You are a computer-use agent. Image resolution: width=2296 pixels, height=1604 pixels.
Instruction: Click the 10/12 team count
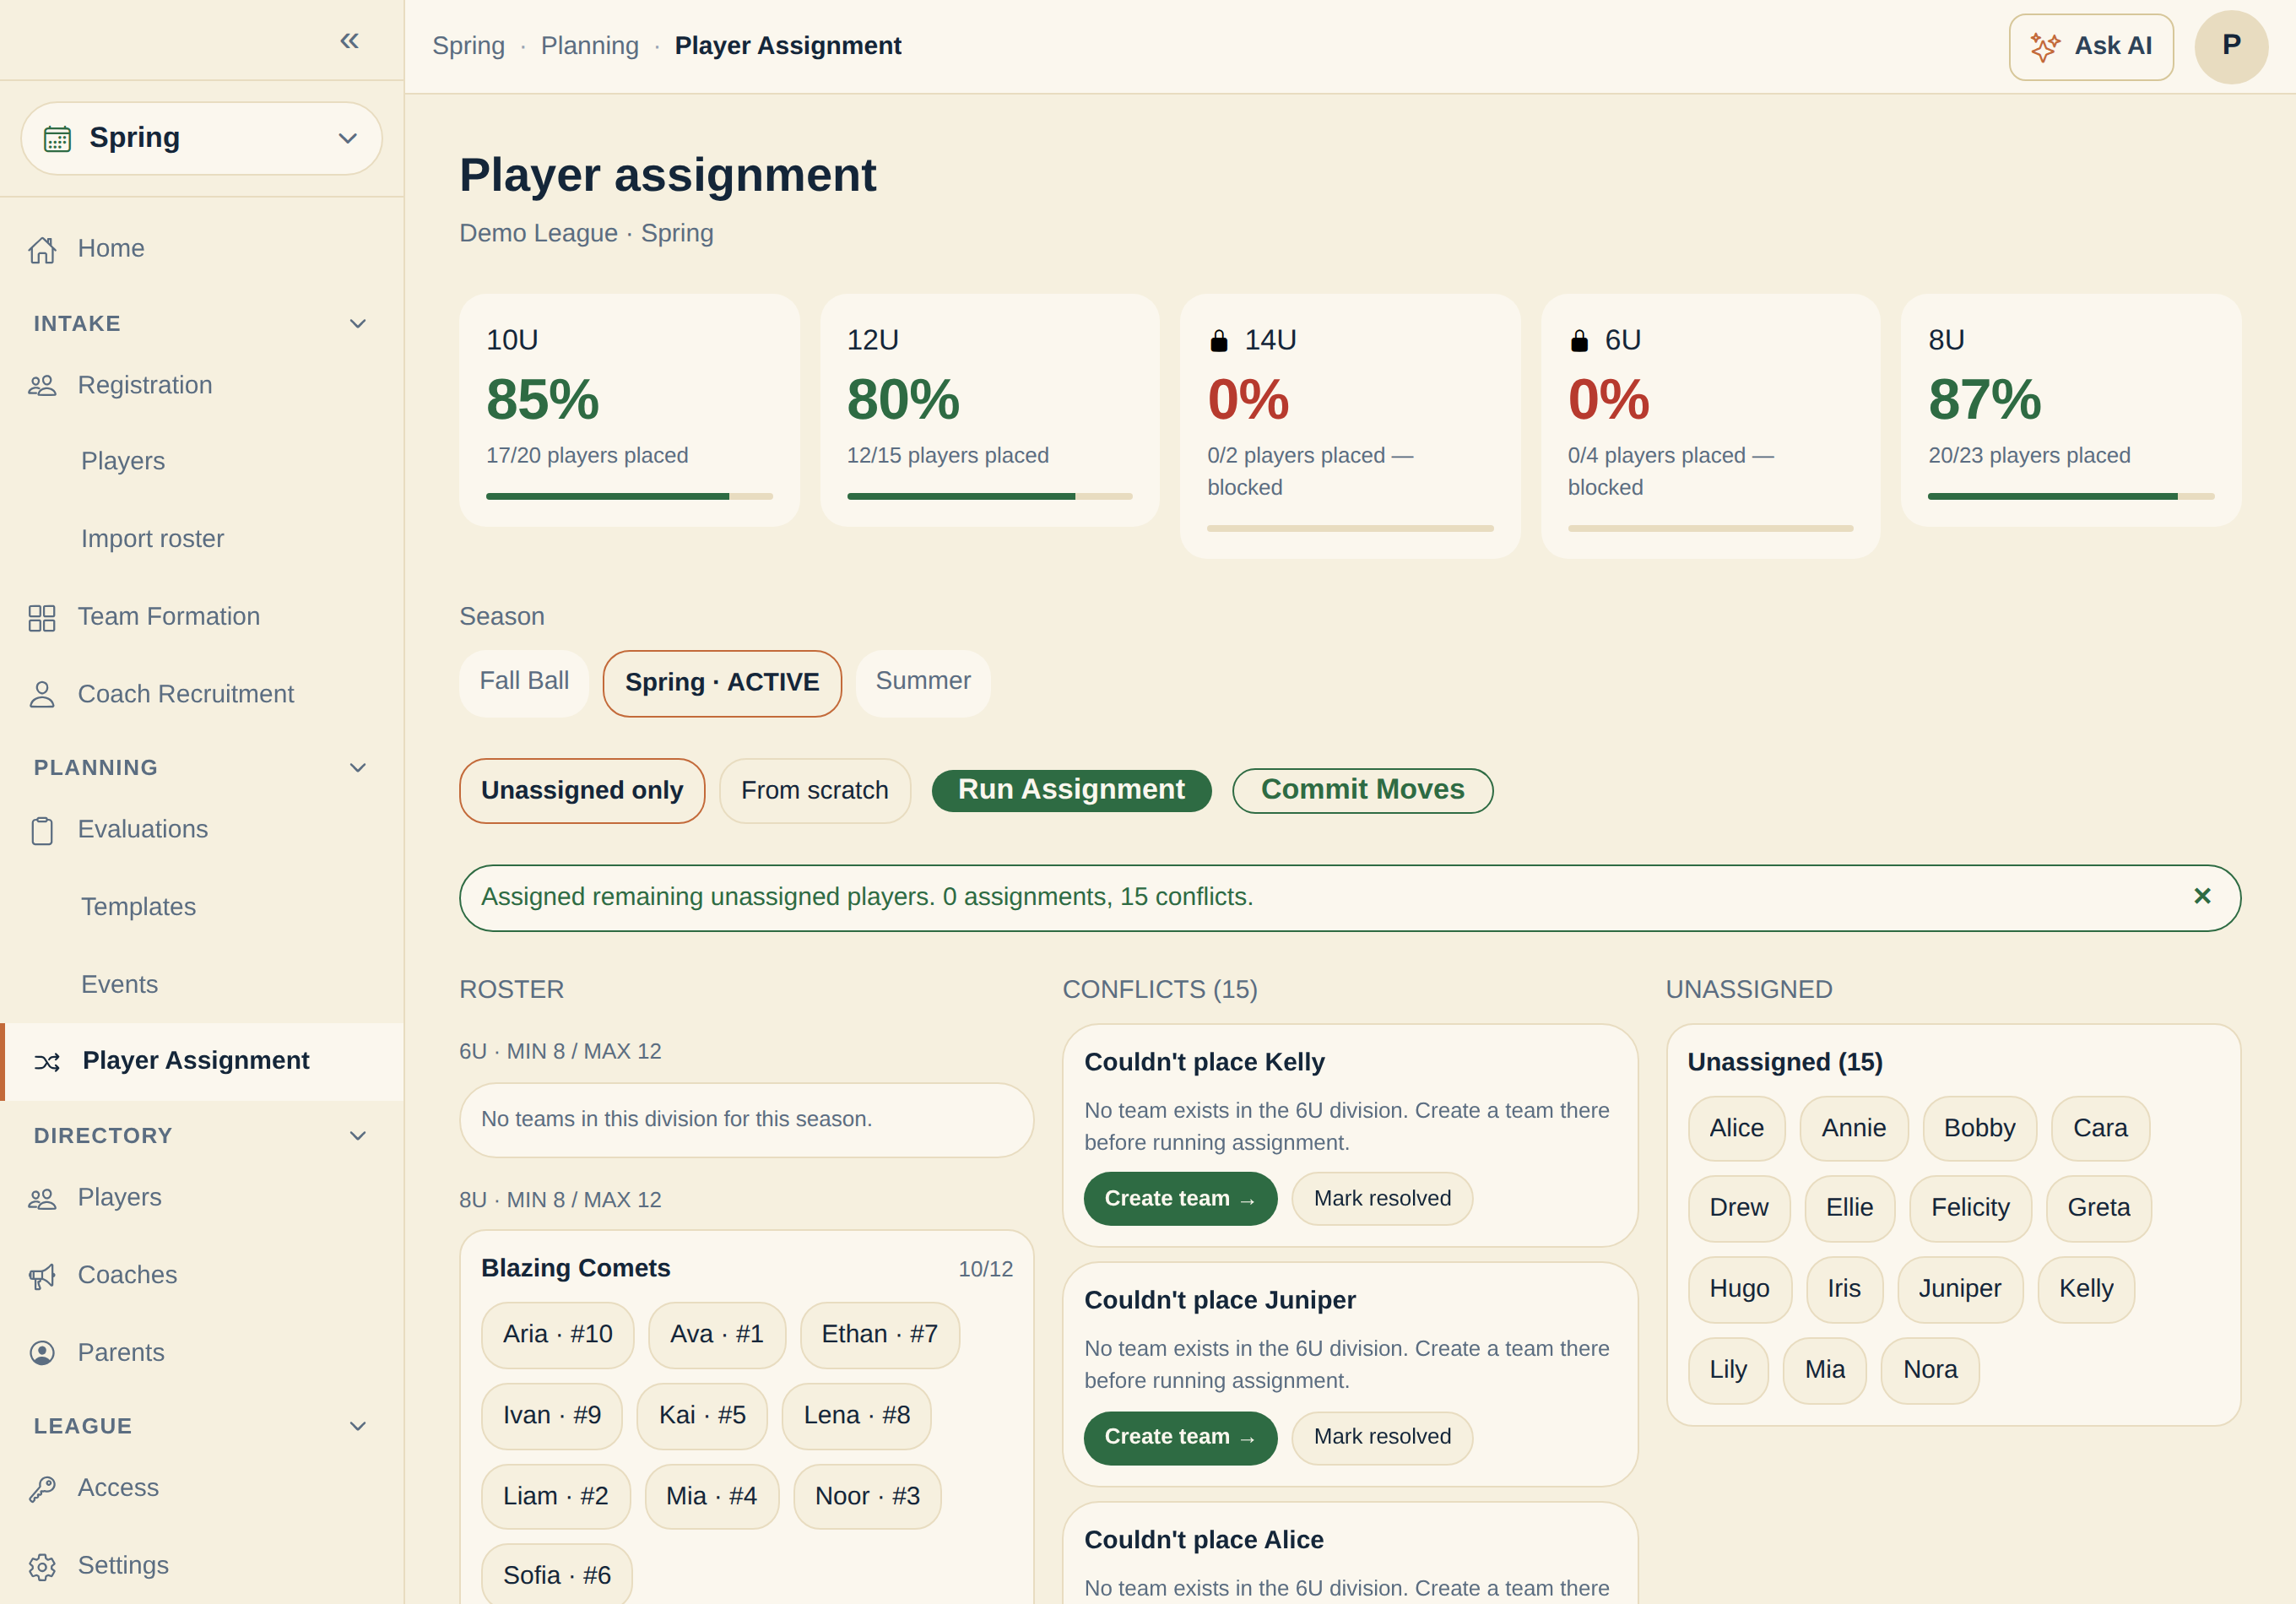(985, 1270)
